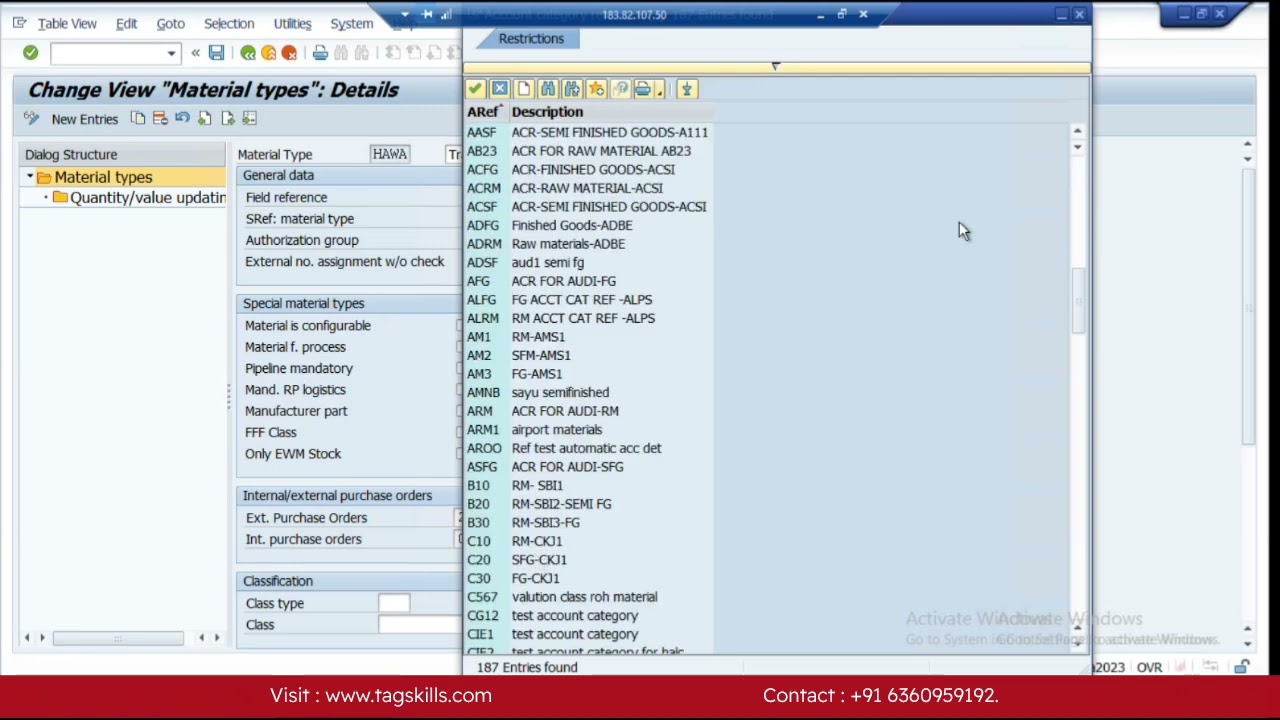Confirm selection with green check in popup
This screenshot has width=1280, height=720.
475,90
